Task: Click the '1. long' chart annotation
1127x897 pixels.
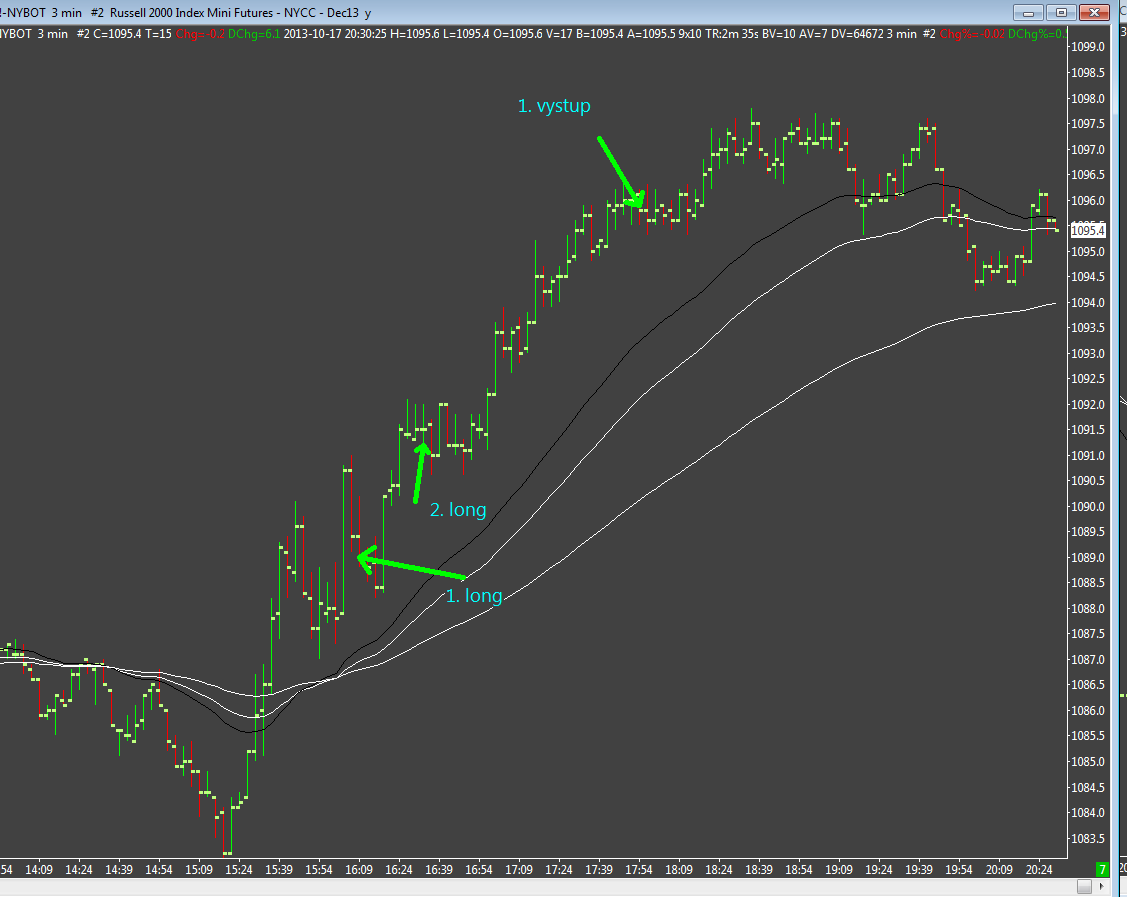Action: coord(474,596)
